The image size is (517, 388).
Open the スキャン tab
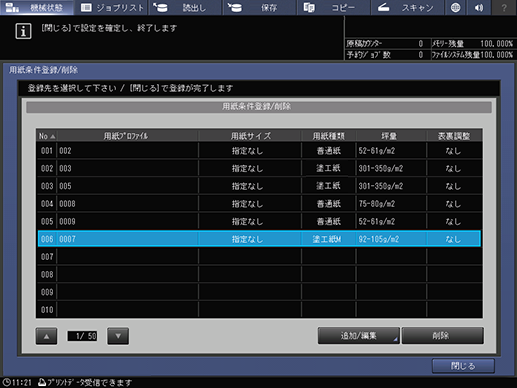[x=408, y=7]
